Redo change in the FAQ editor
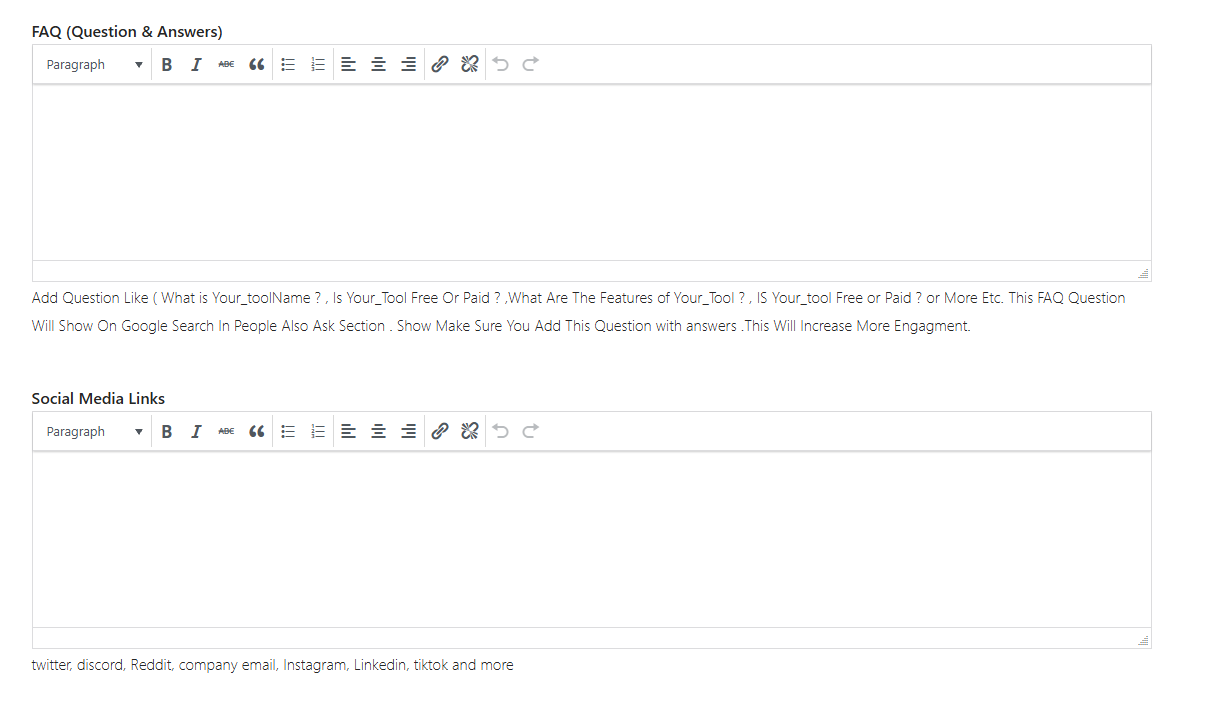1212x716 pixels. [x=531, y=64]
